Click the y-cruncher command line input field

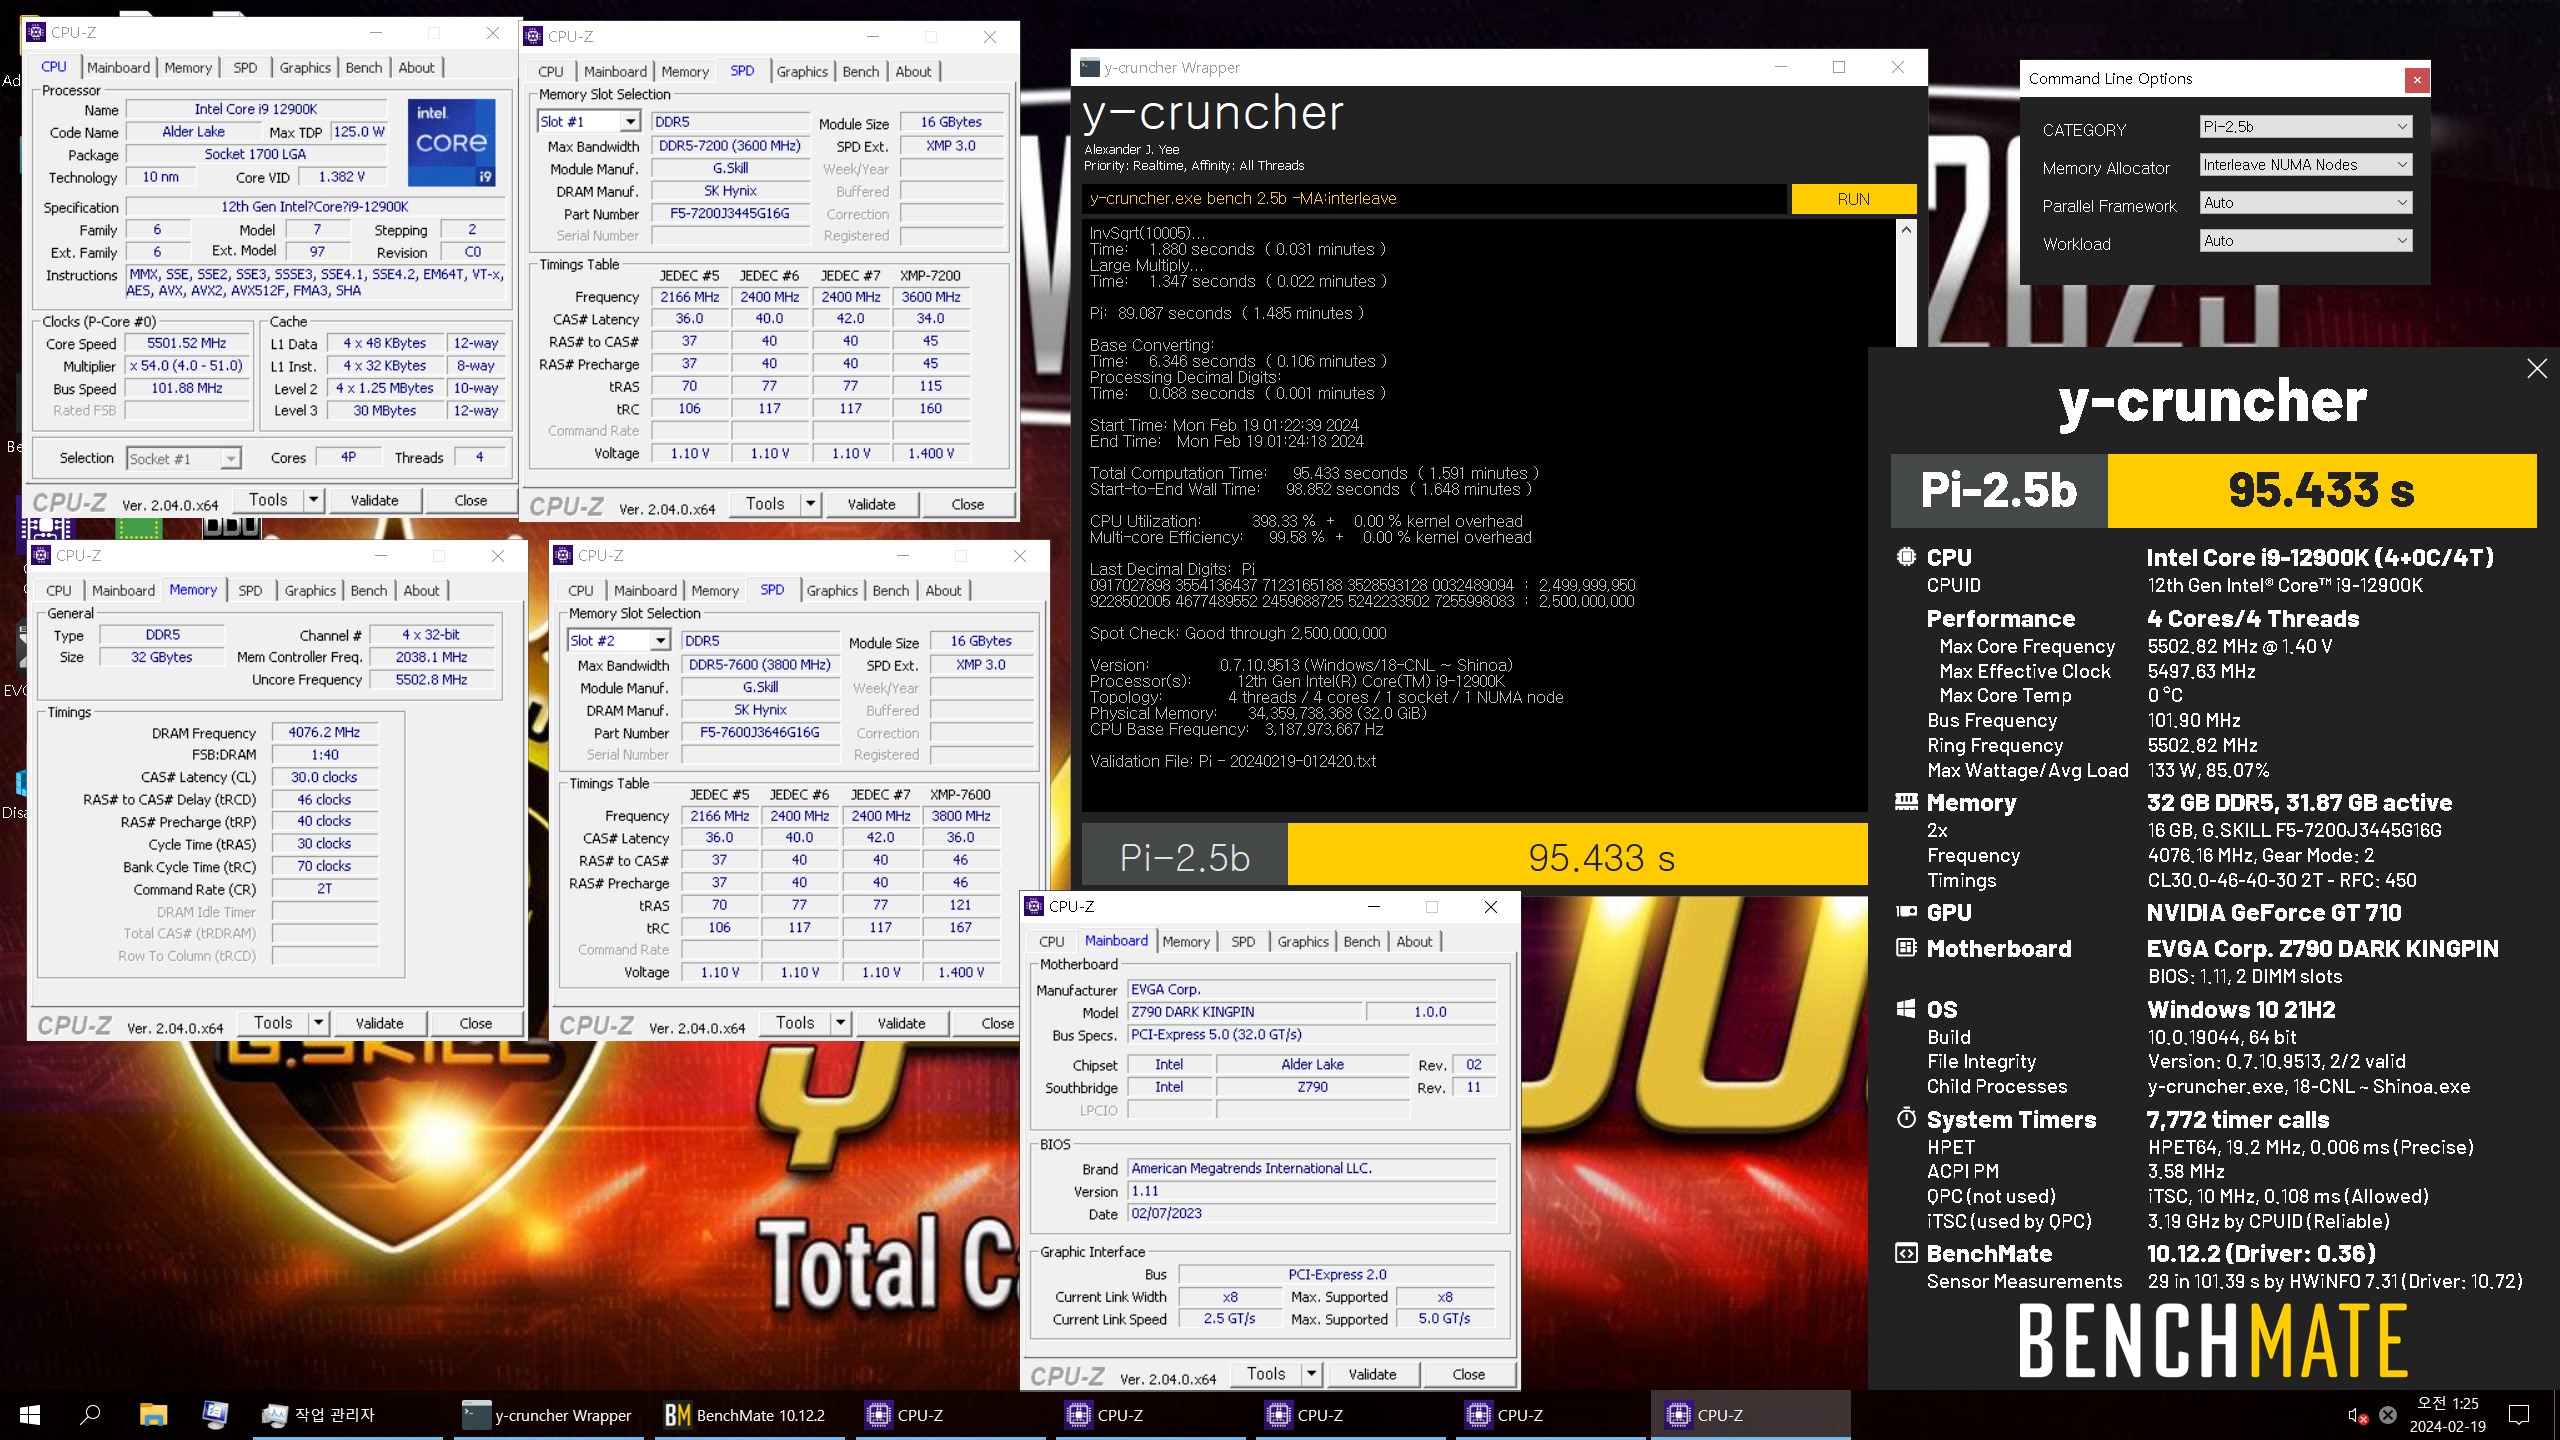(x=1434, y=199)
